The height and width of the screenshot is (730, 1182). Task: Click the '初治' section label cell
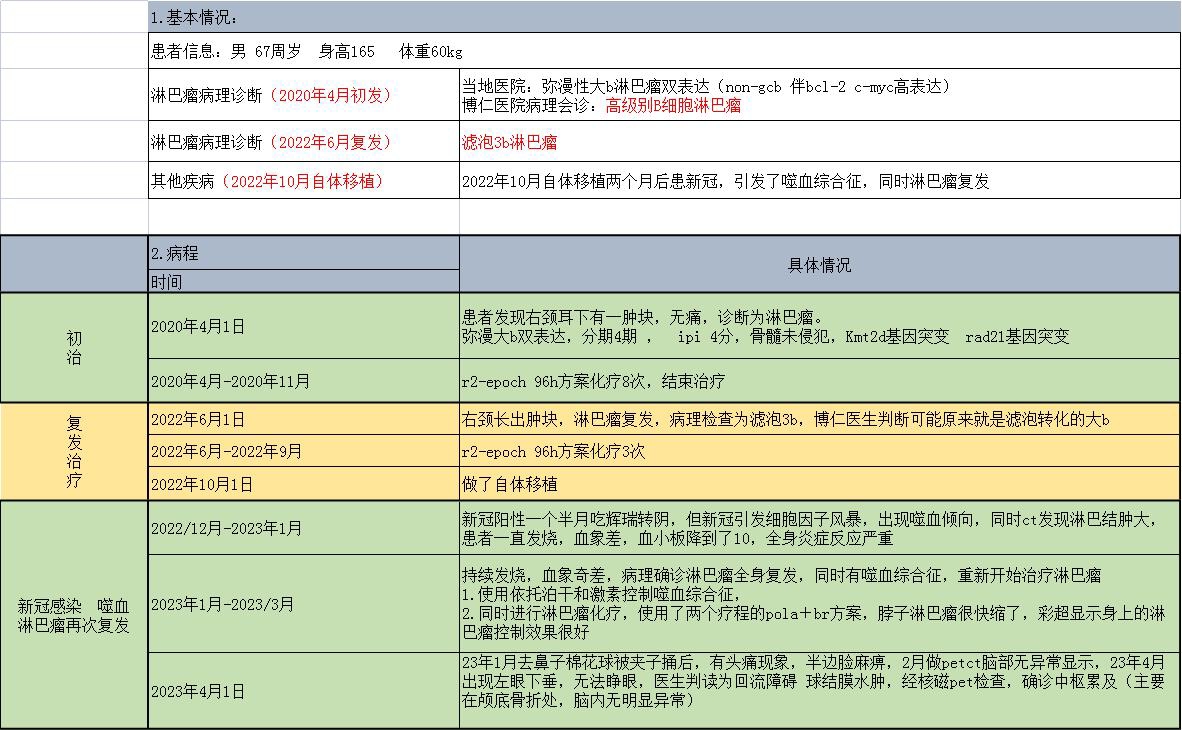74,348
